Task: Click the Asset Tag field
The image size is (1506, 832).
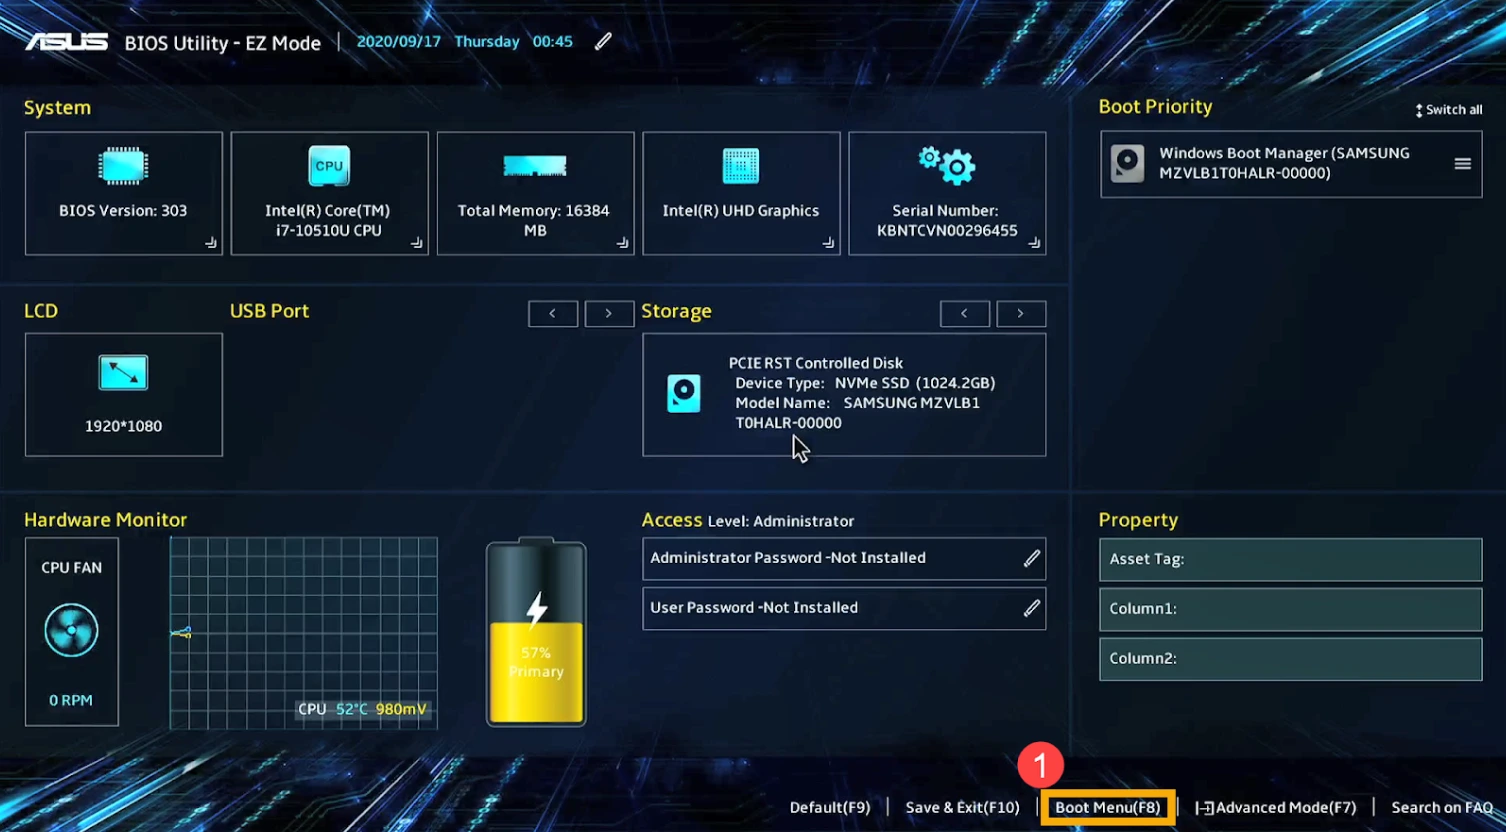Action: tap(1291, 560)
